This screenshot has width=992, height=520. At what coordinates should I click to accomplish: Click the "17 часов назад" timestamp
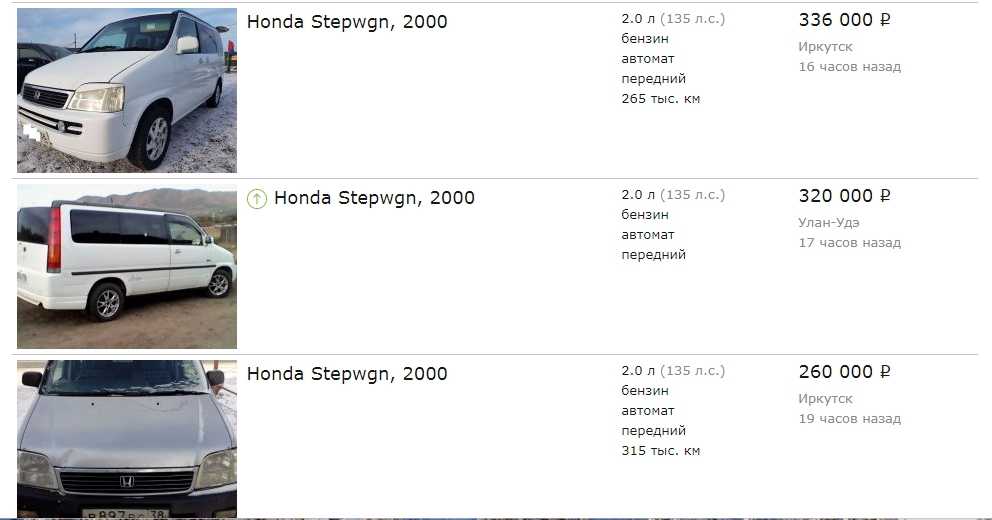coord(849,243)
